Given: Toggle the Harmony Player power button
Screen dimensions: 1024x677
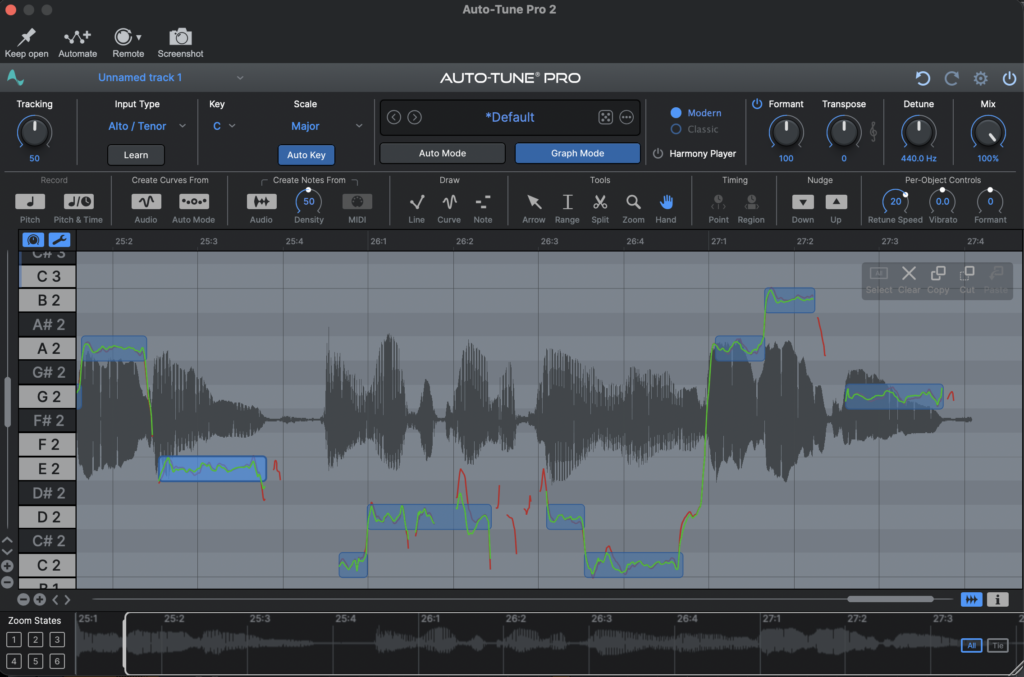Looking at the screenshot, I should (x=658, y=153).
